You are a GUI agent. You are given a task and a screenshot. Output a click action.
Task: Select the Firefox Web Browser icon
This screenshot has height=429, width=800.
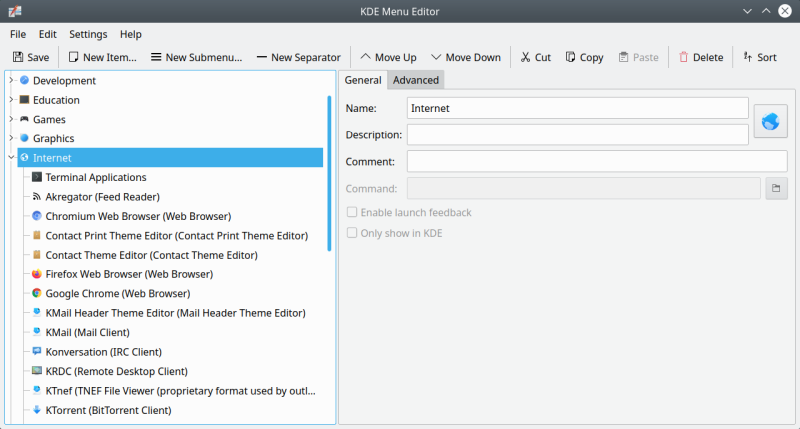37,274
